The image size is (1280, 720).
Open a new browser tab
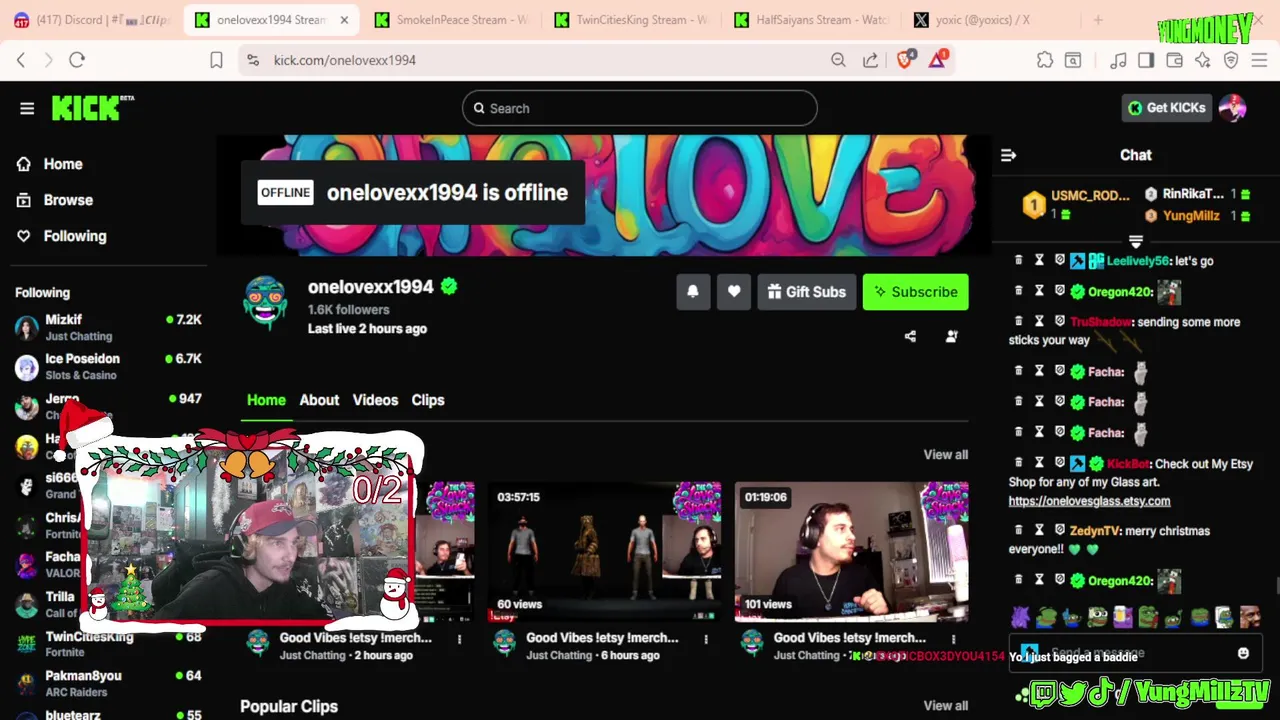[1097, 20]
